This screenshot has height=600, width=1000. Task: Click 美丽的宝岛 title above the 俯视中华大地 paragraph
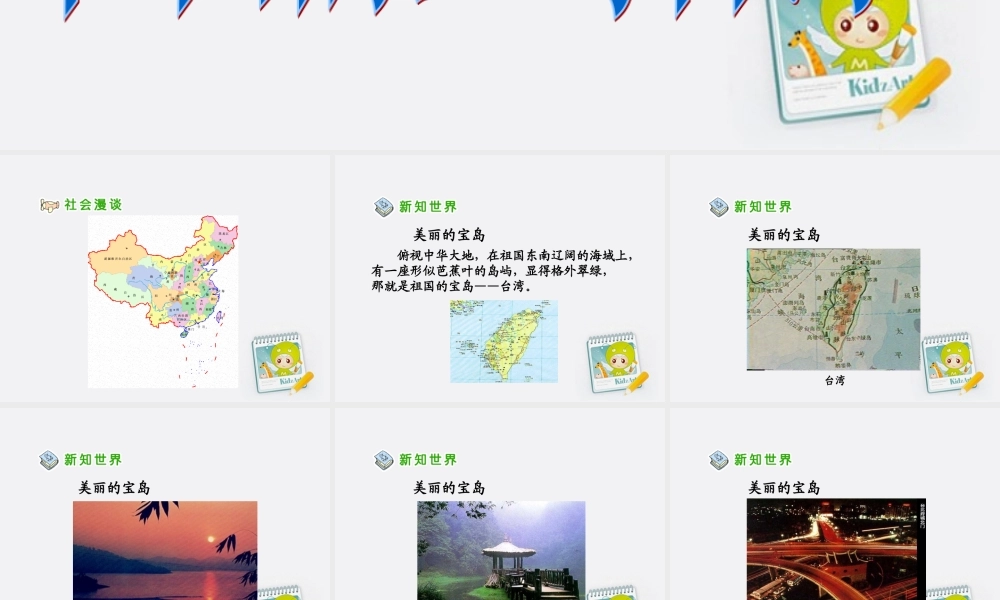click(x=450, y=235)
